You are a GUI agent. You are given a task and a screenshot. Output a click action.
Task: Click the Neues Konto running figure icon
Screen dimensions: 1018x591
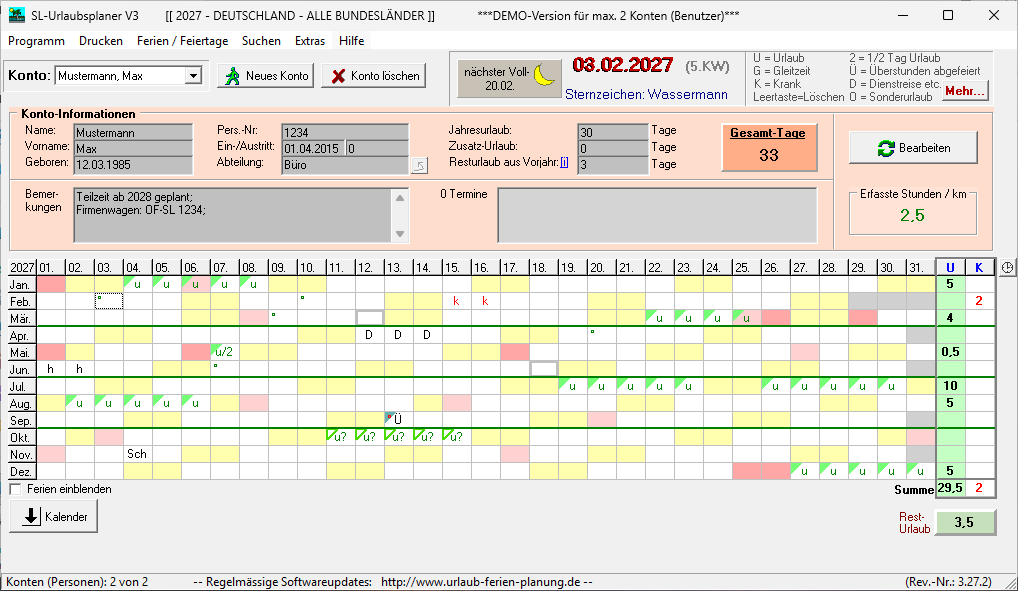pos(232,76)
